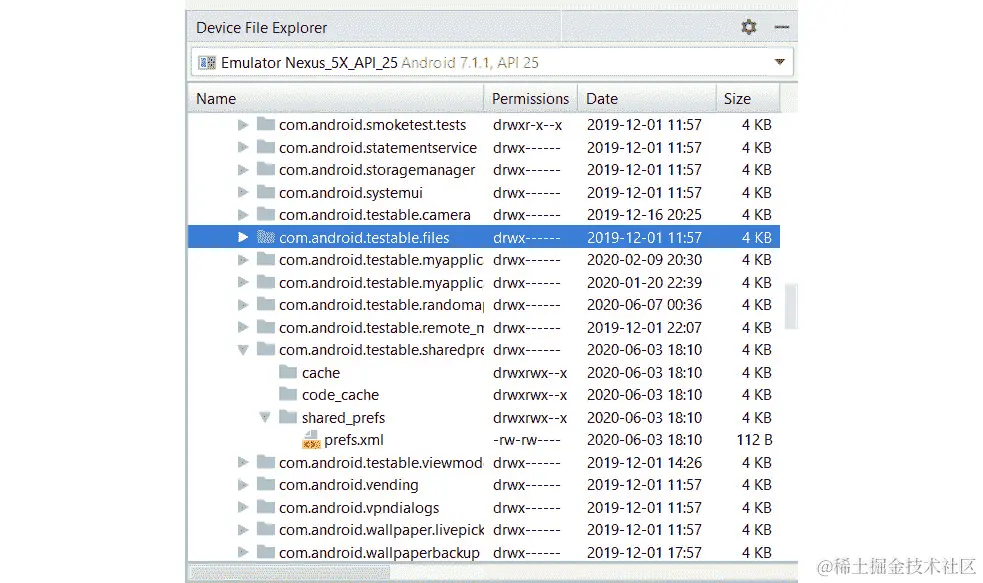Click folder icon of com.android.vending
Image resolution: width=983 pixels, height=583 pixels.
click(266, 485)
